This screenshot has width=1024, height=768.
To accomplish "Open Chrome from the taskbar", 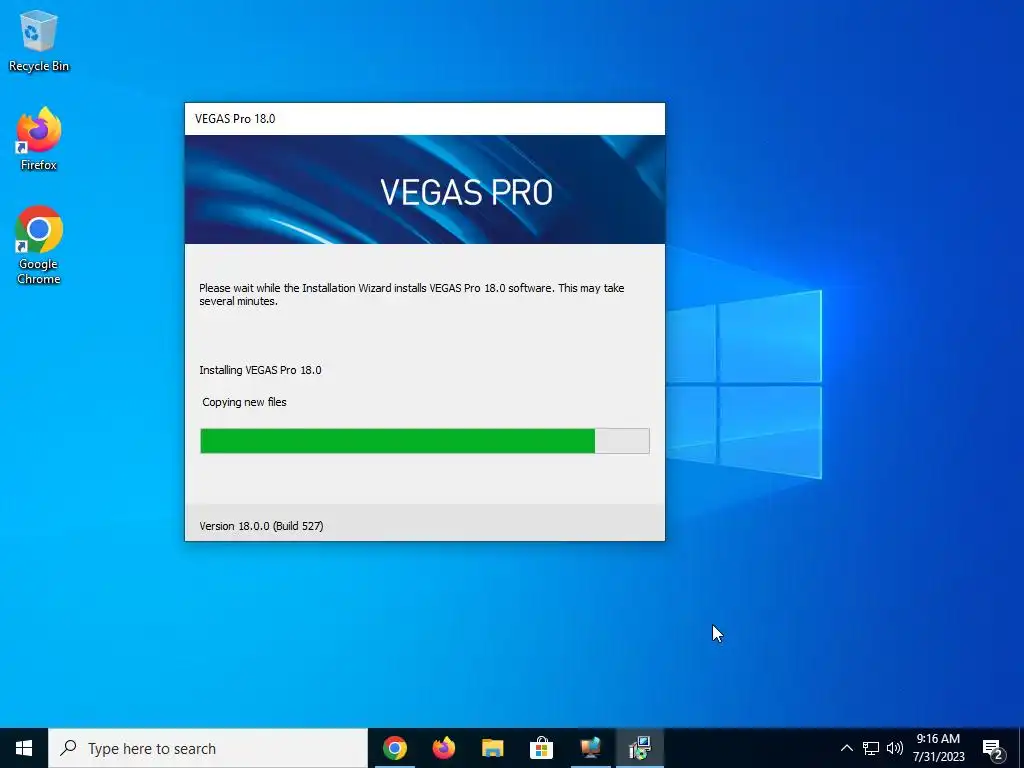I will (x=395, y=748).
